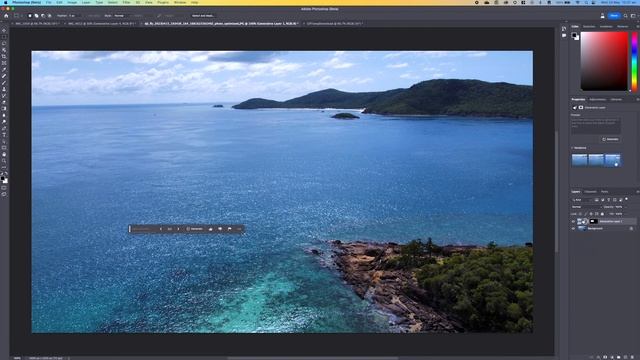Viewport: 640px width, 360px height.
Task: Select the Object Selection tool
Action: tap(4, 50)
